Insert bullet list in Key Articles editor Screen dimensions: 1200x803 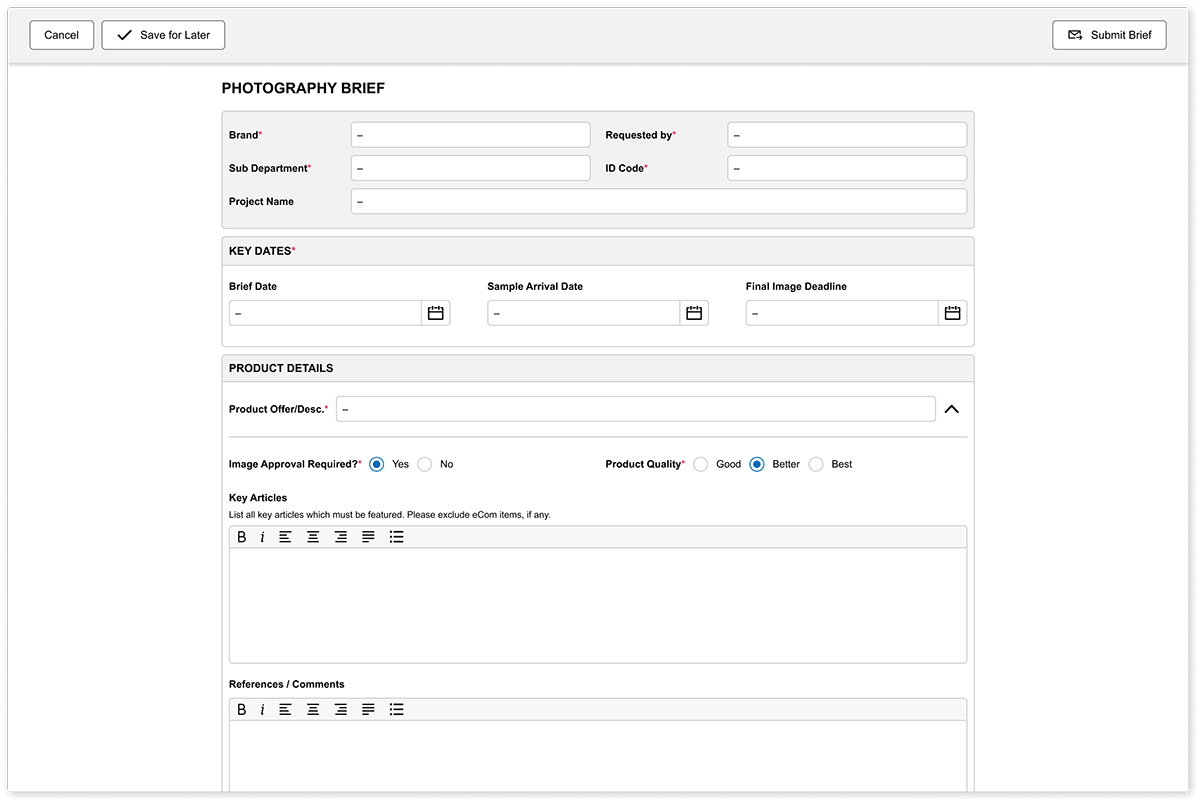point(397,537)
